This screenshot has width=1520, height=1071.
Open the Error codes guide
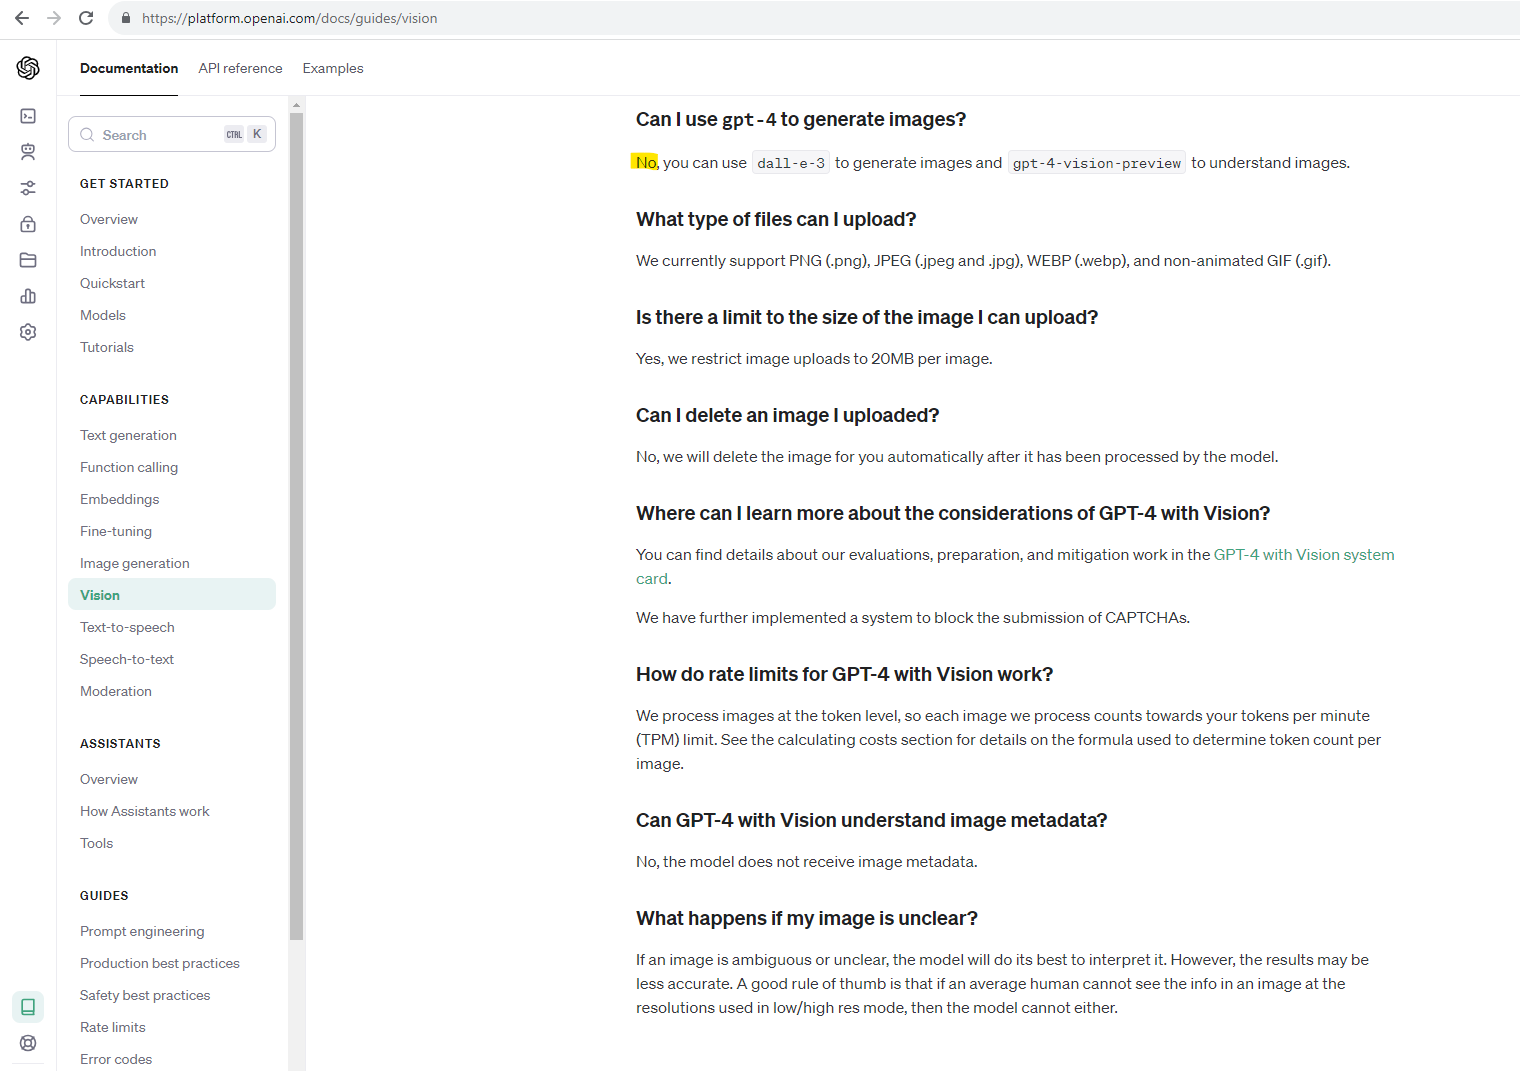coord(116,1059)
